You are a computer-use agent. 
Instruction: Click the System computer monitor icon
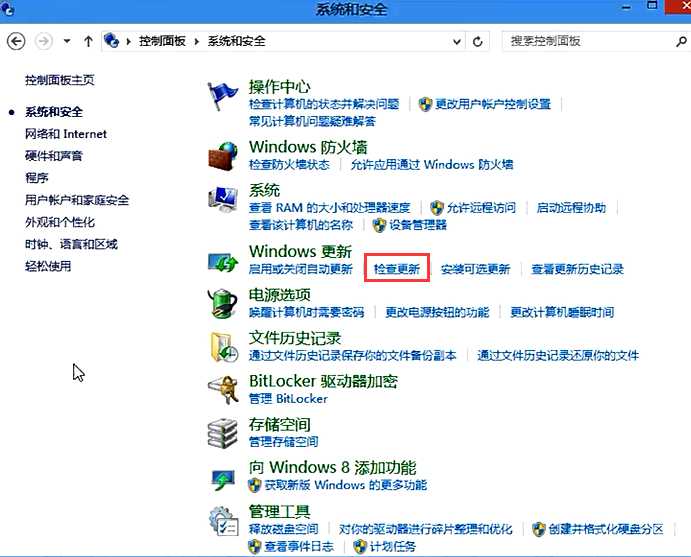click(x=223, y=199)
